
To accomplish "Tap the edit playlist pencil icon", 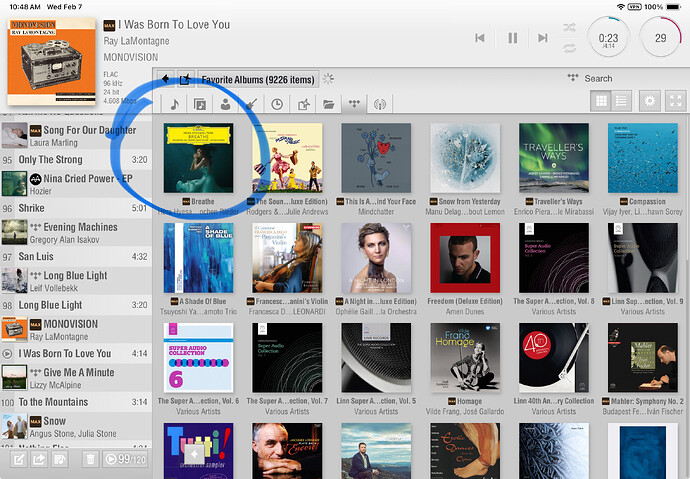I will coord(19,460).
